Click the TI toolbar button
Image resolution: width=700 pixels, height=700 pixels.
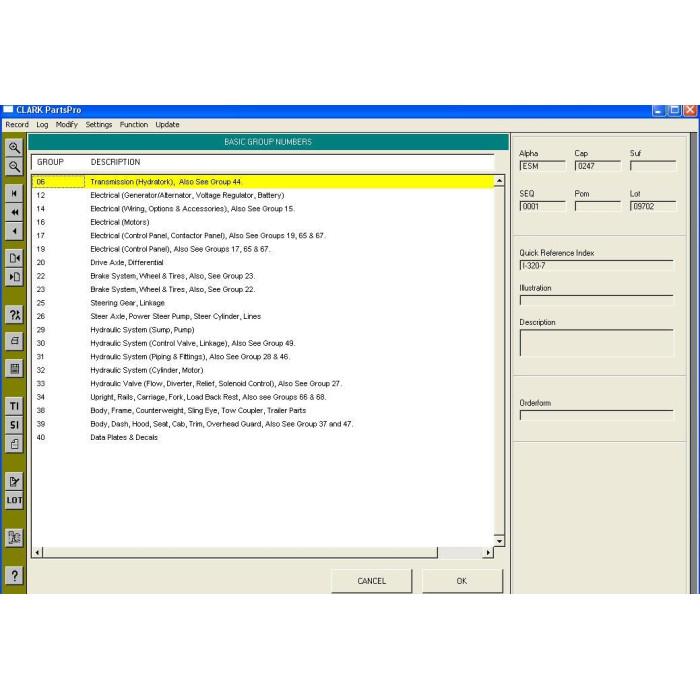coord(14,406)
